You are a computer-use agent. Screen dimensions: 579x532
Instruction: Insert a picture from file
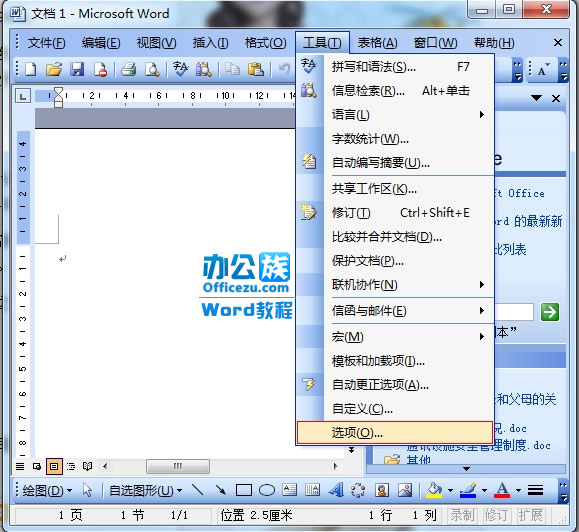405,490
